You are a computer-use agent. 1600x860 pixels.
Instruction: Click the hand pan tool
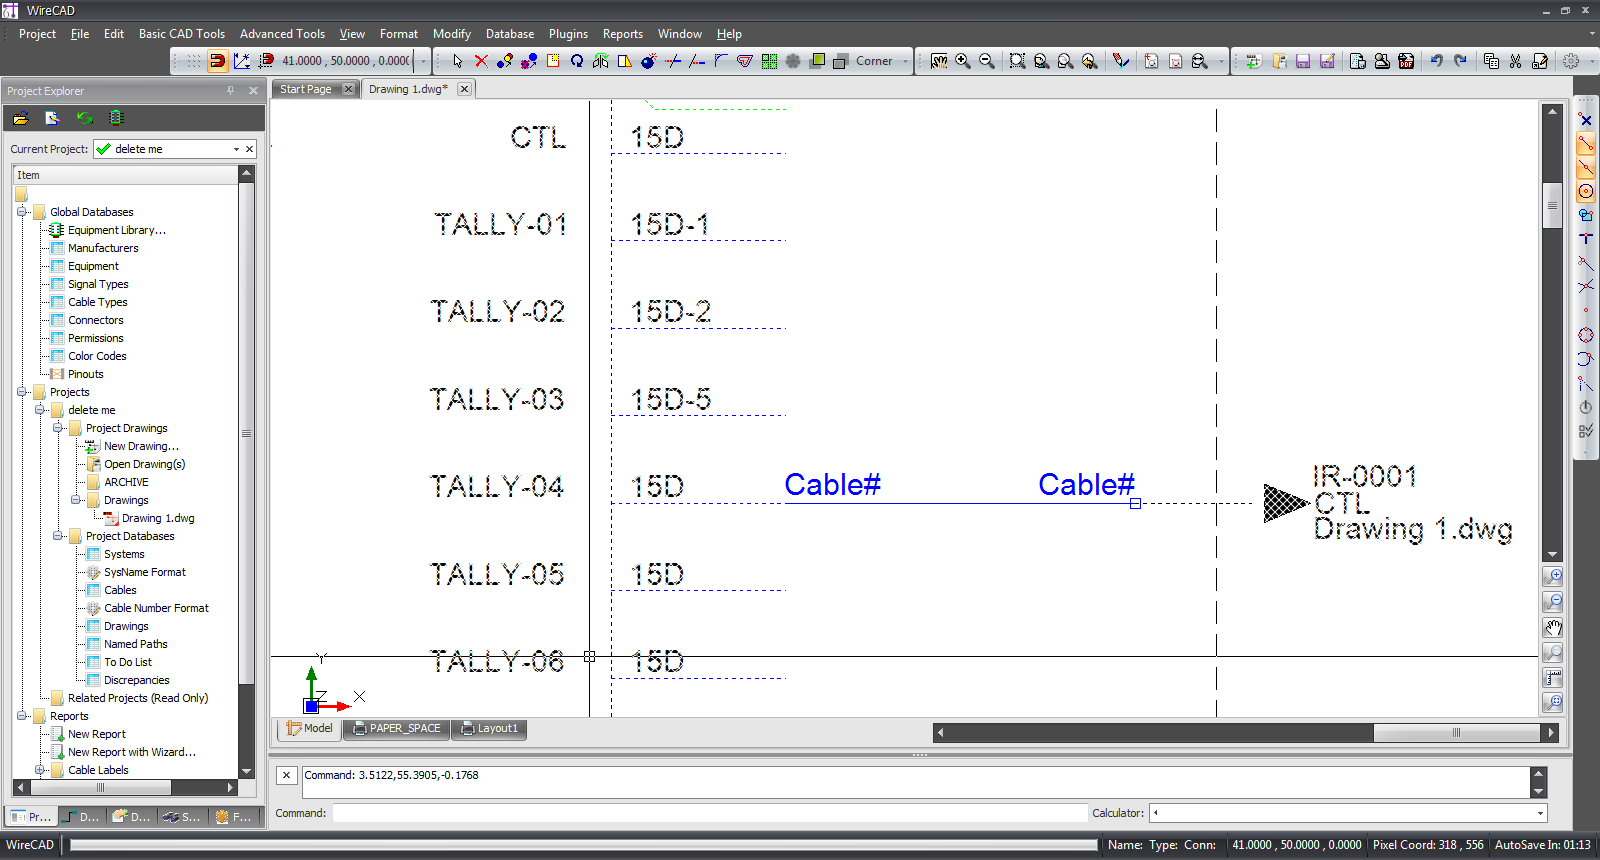(x=939, y=61)
